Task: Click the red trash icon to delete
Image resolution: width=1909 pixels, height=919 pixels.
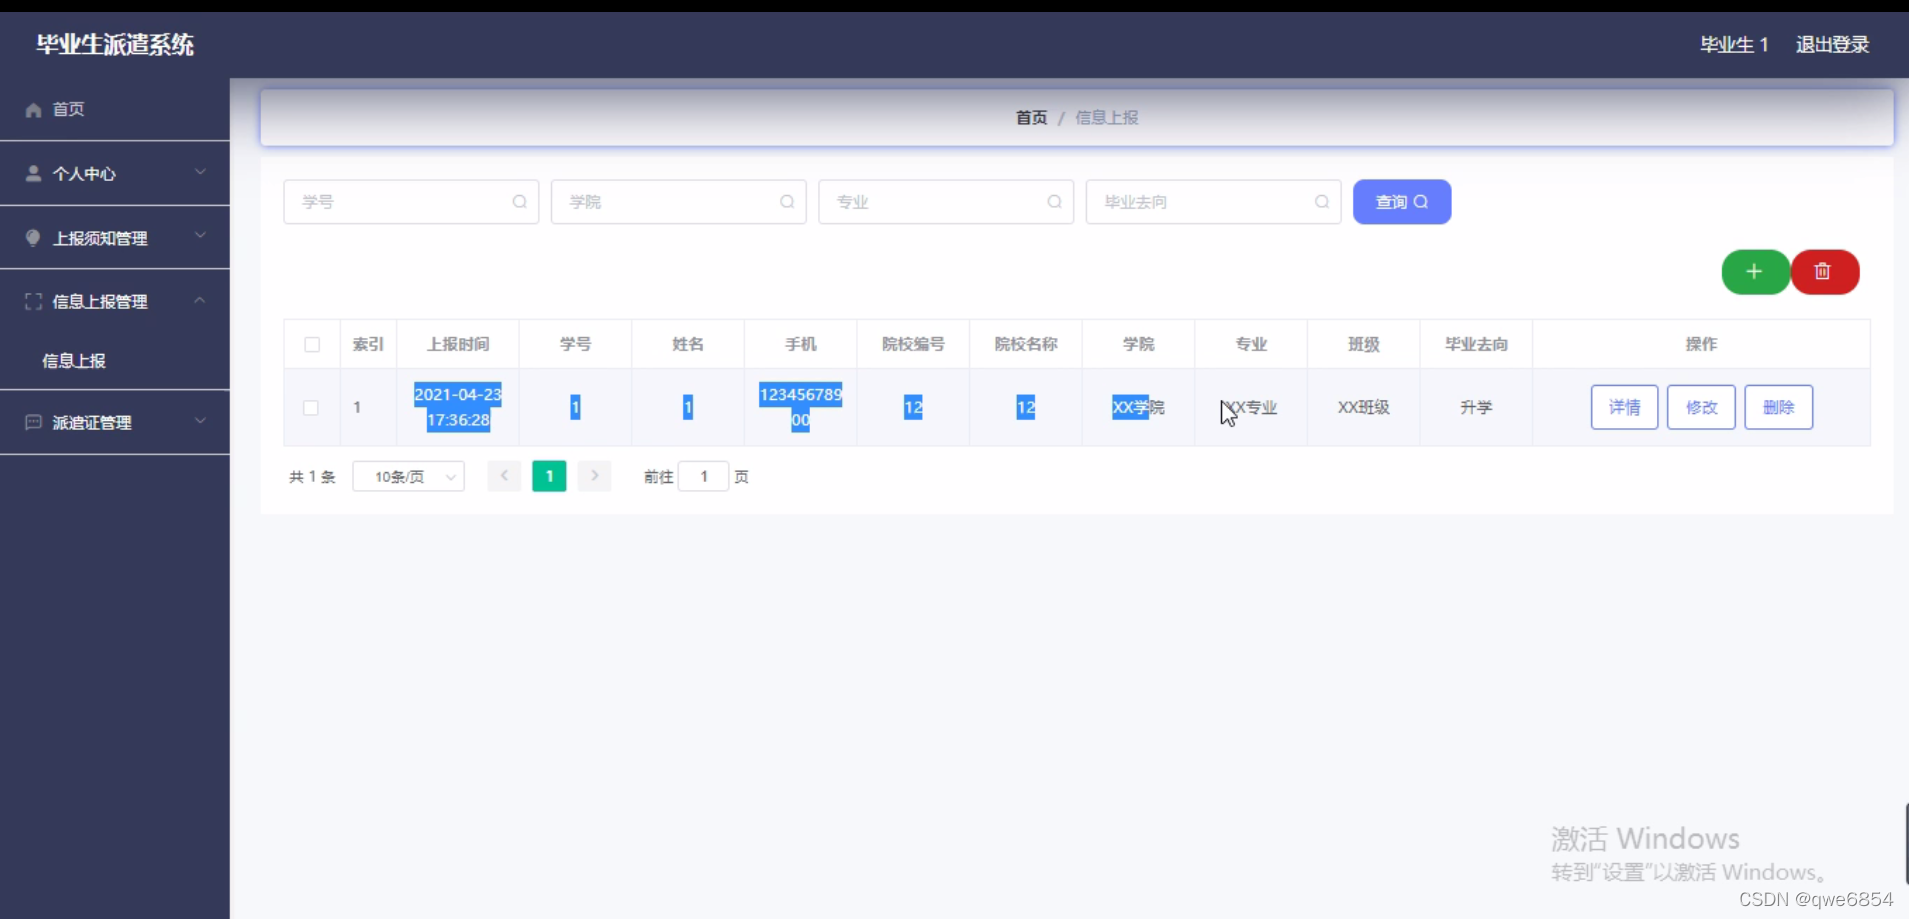Action: coord(1824,272)
